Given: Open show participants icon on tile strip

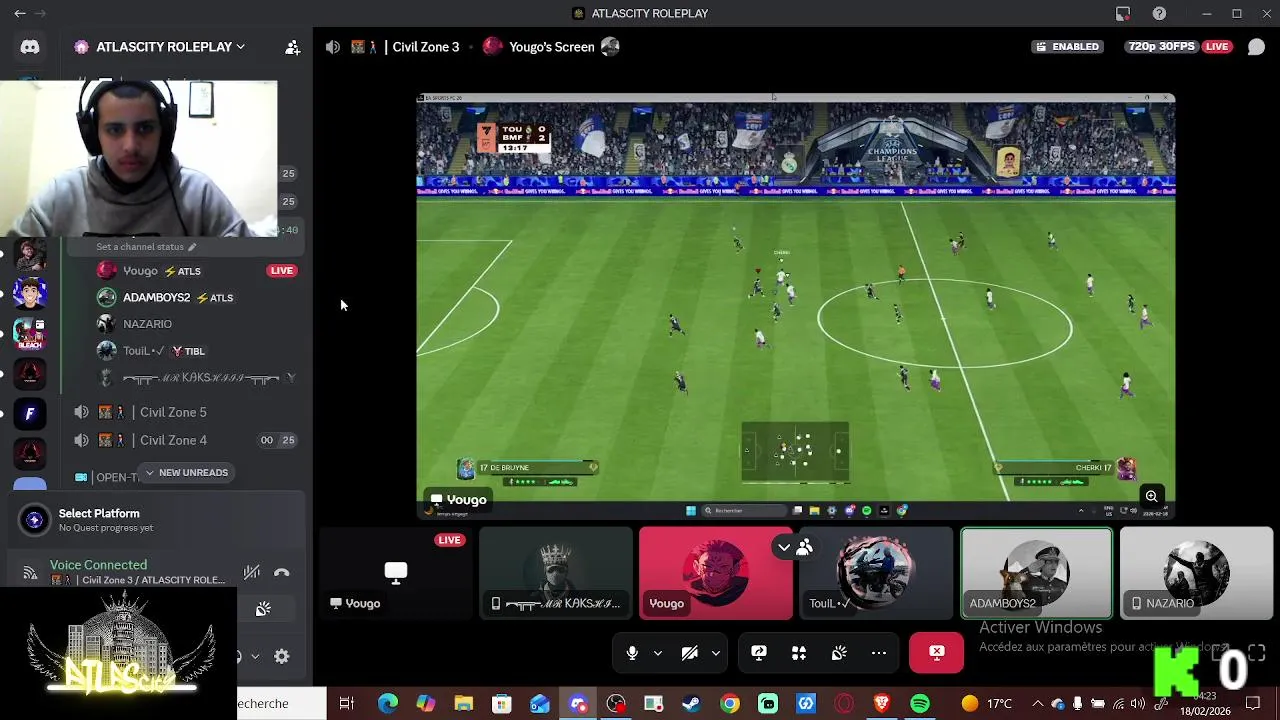Looking at the screenshot, I should pyautogui.click(x=805, y=547).
